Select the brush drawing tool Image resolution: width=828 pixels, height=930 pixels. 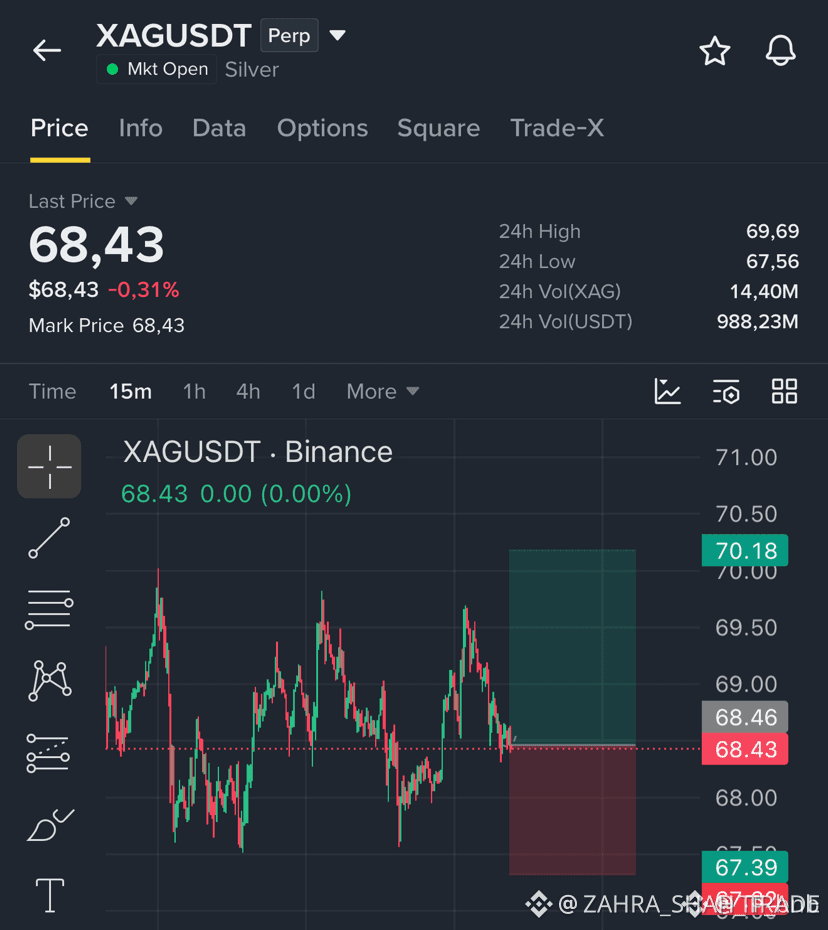tap(50, 824)
